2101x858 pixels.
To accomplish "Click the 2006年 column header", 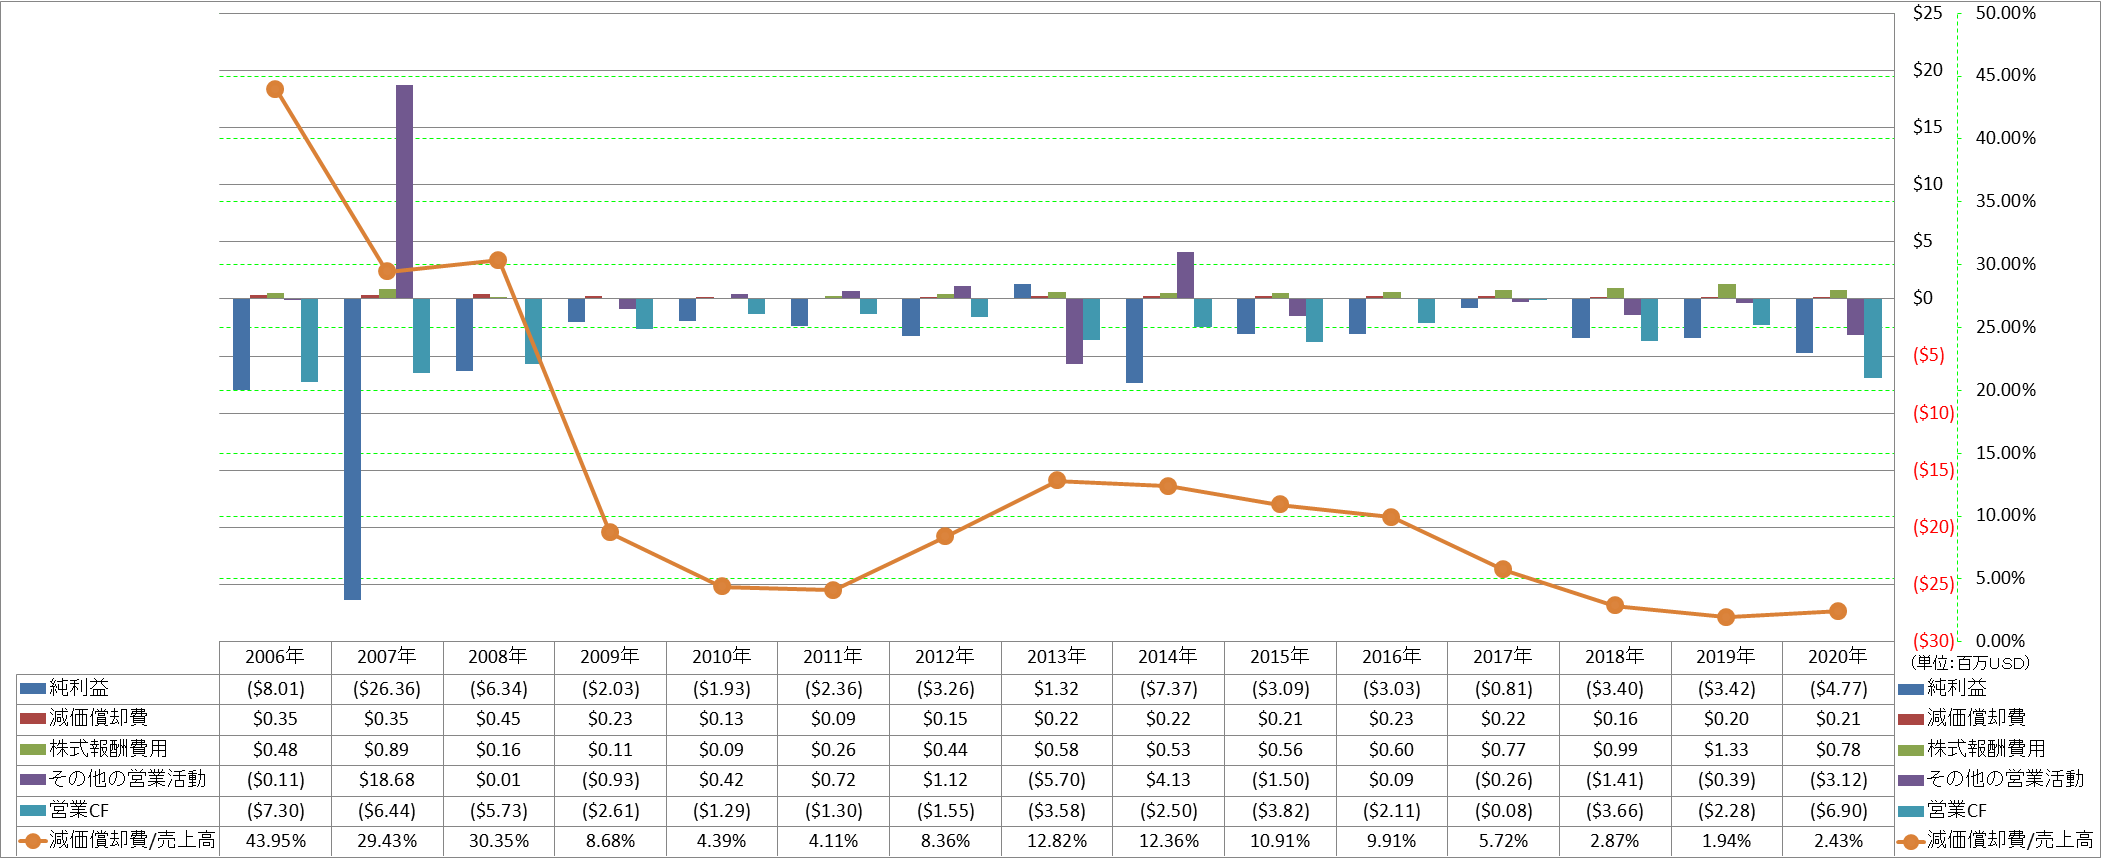I will click(275, 657).
